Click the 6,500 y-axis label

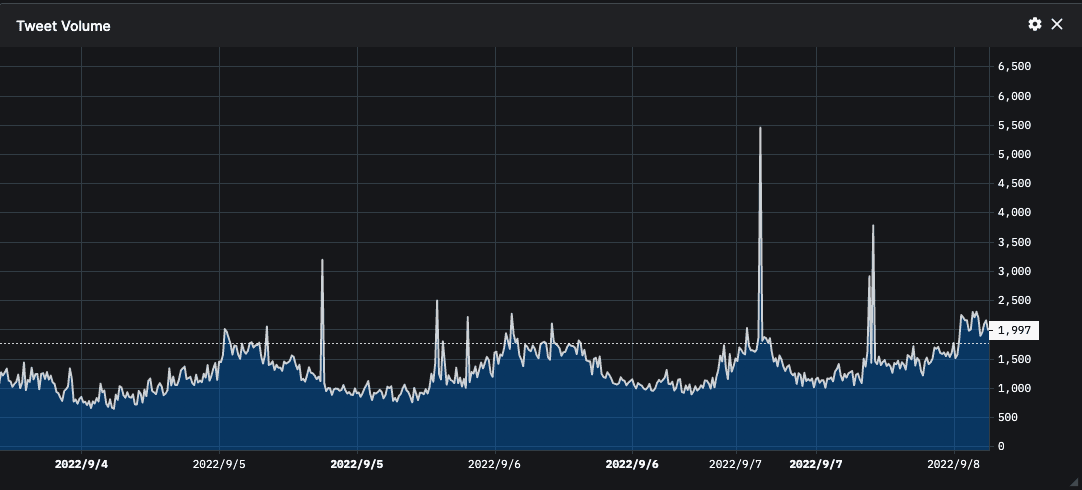click(x=1014, y=66)
